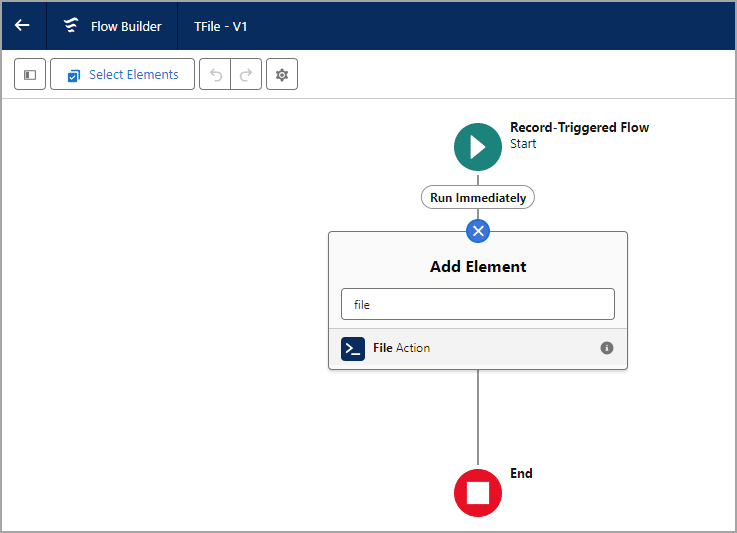Select the File Action result
The image size is (737, 533).
(x=478, y=348)
